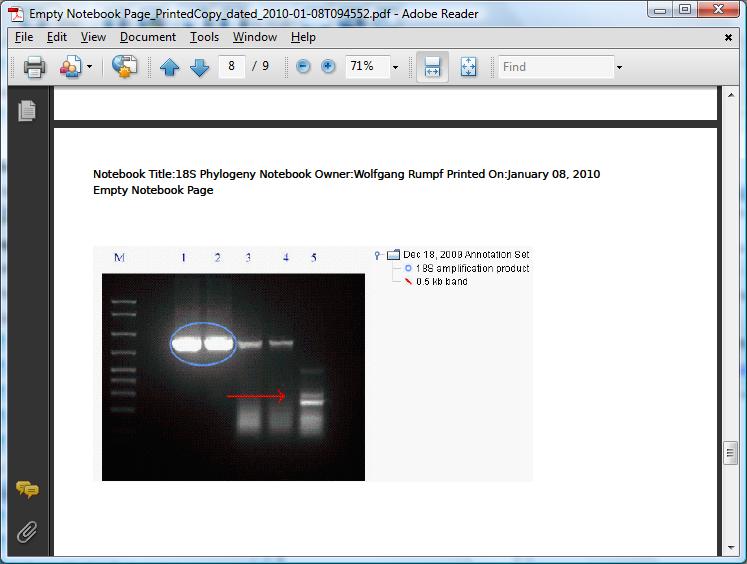747x564 pixels.
Task: Close the Adobe Reader window
Action: [x=718, y=10]
